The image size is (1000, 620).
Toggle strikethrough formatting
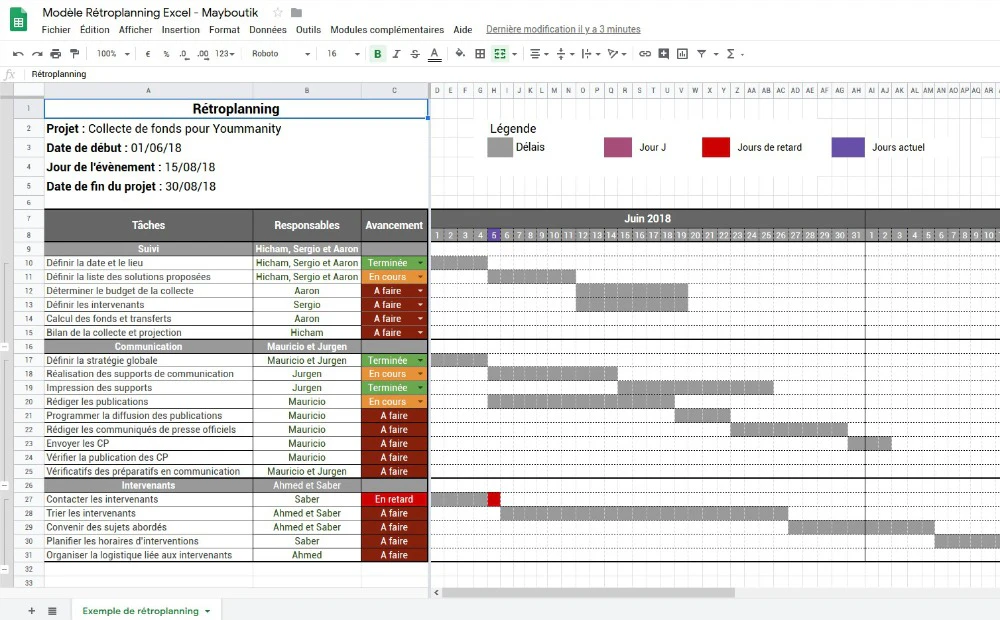(x=415, y=54)
